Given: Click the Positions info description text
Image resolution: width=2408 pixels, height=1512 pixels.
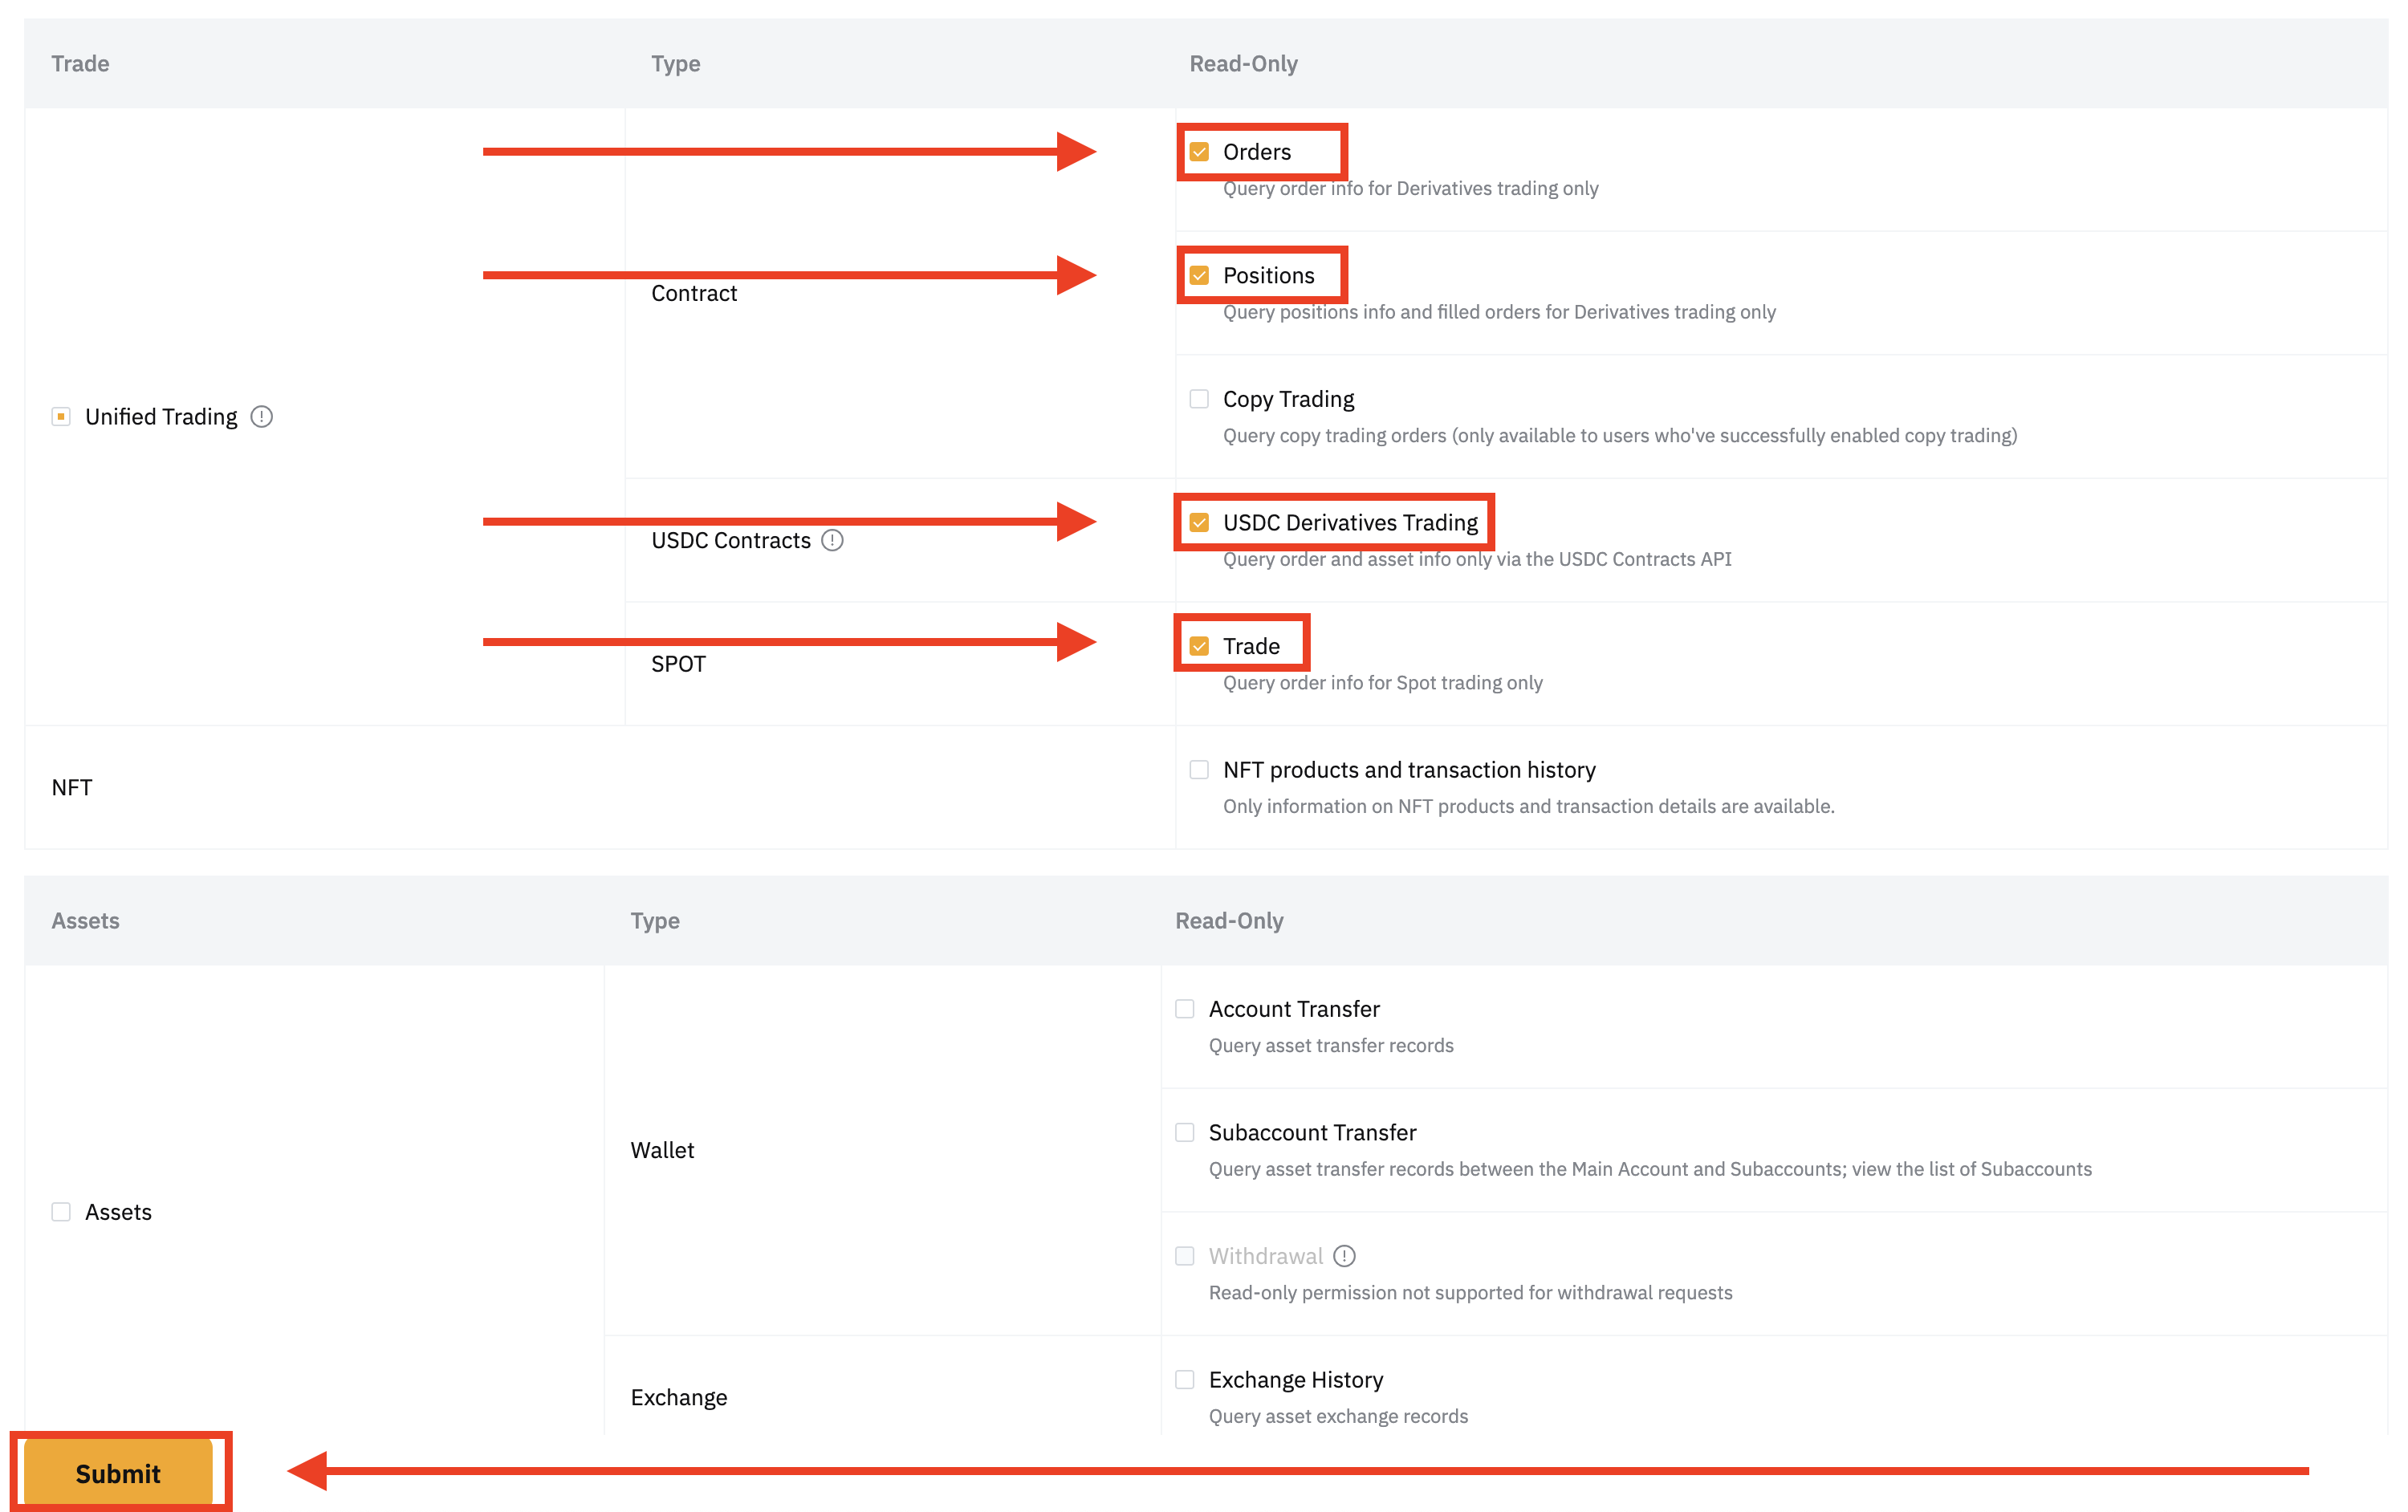Looking at the screenshot, I should point(1499,312).
